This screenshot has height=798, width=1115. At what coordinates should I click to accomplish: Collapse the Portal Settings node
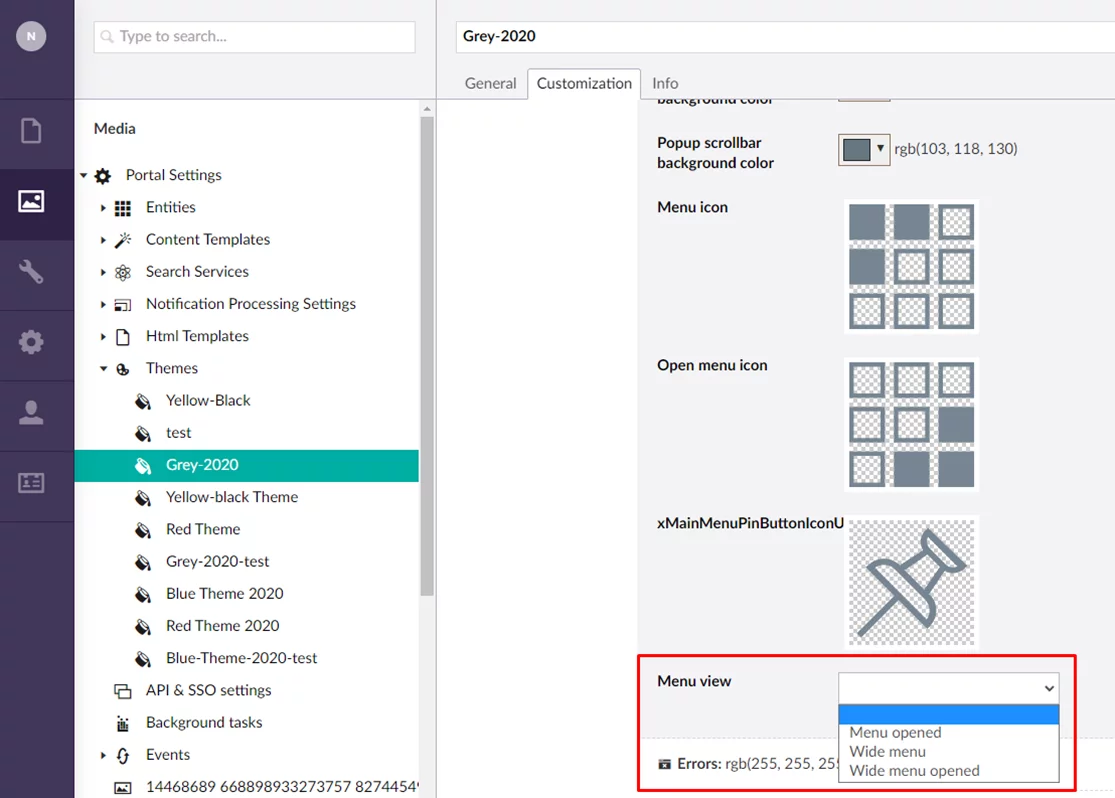(84, 176)
